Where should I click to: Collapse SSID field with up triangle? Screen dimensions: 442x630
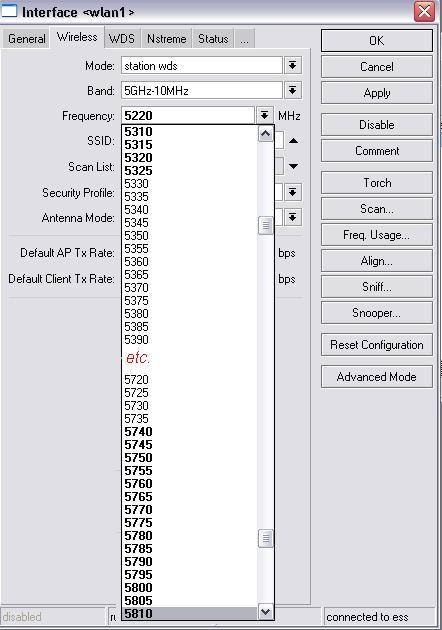click(293, 141)
